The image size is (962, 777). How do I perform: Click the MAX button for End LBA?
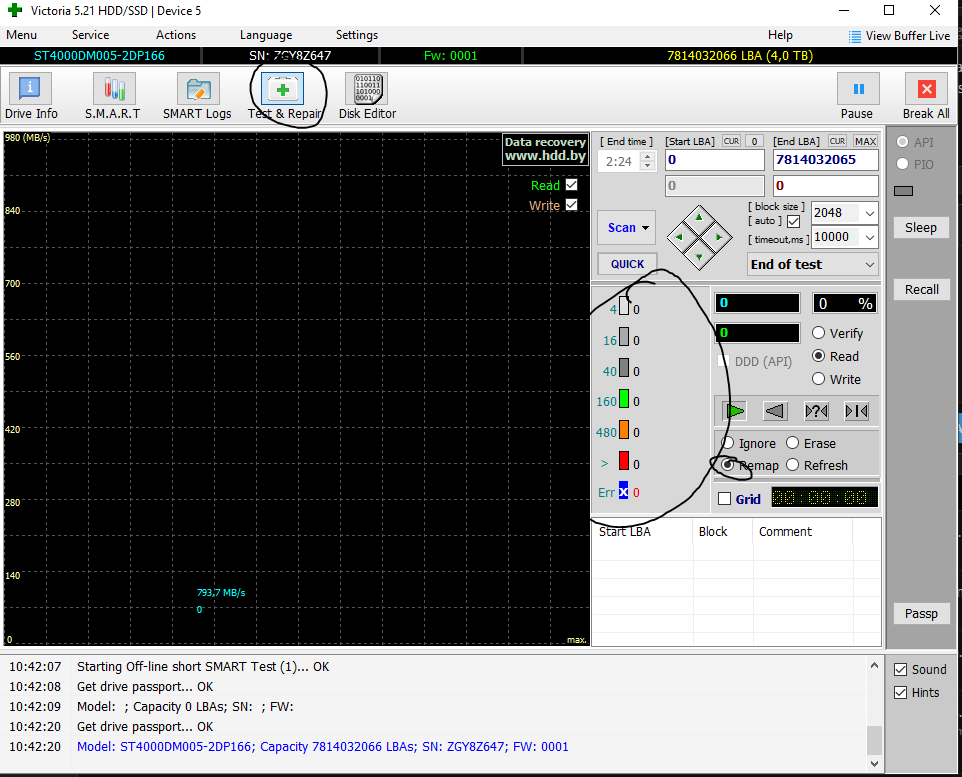(x=865, y=141)
